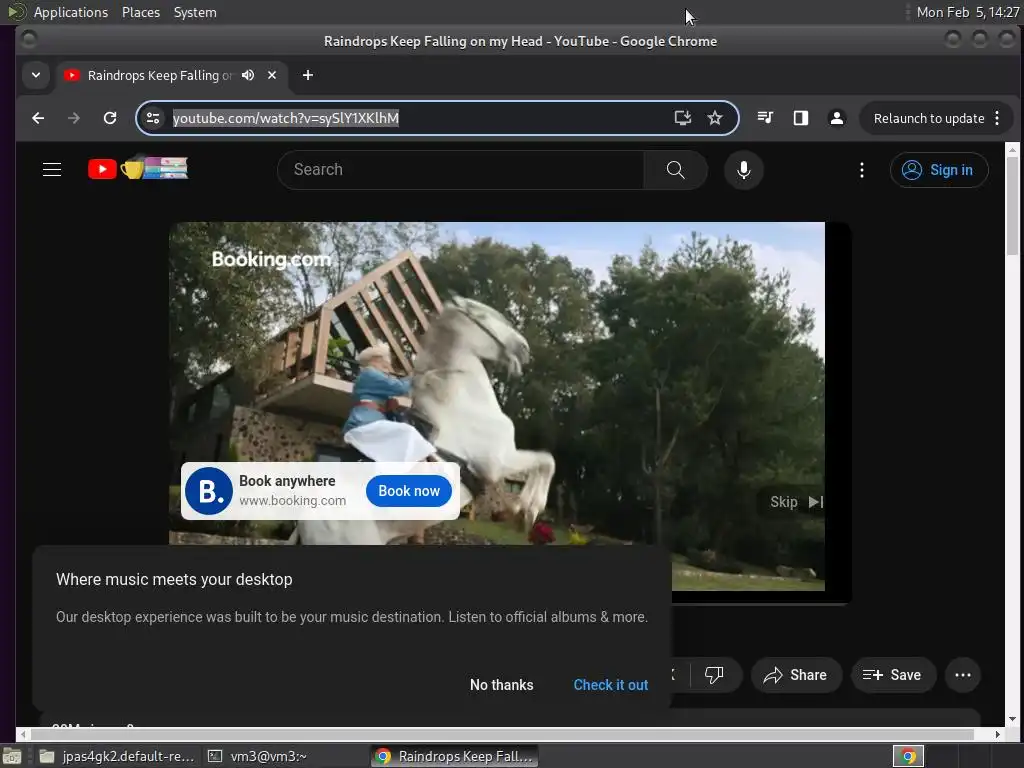This screenshot has height=768, width=1024.
Task: Dismiss dialog with No thanks
Action: 502,684
